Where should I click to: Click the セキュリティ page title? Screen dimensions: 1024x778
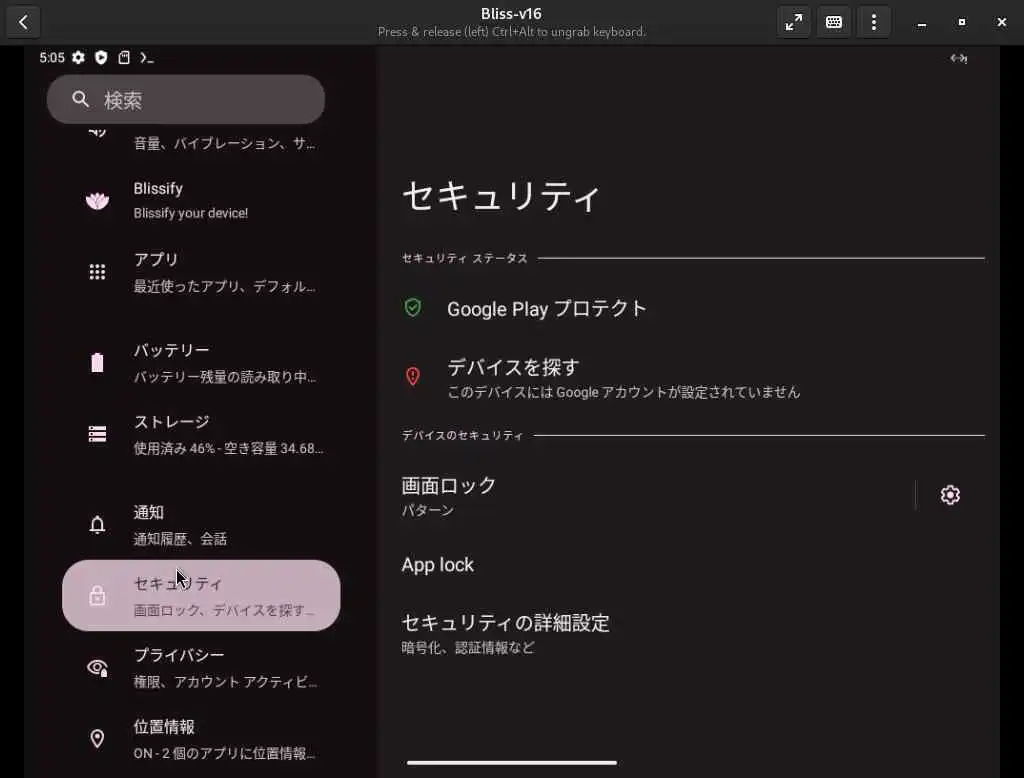tap(502, 196)
